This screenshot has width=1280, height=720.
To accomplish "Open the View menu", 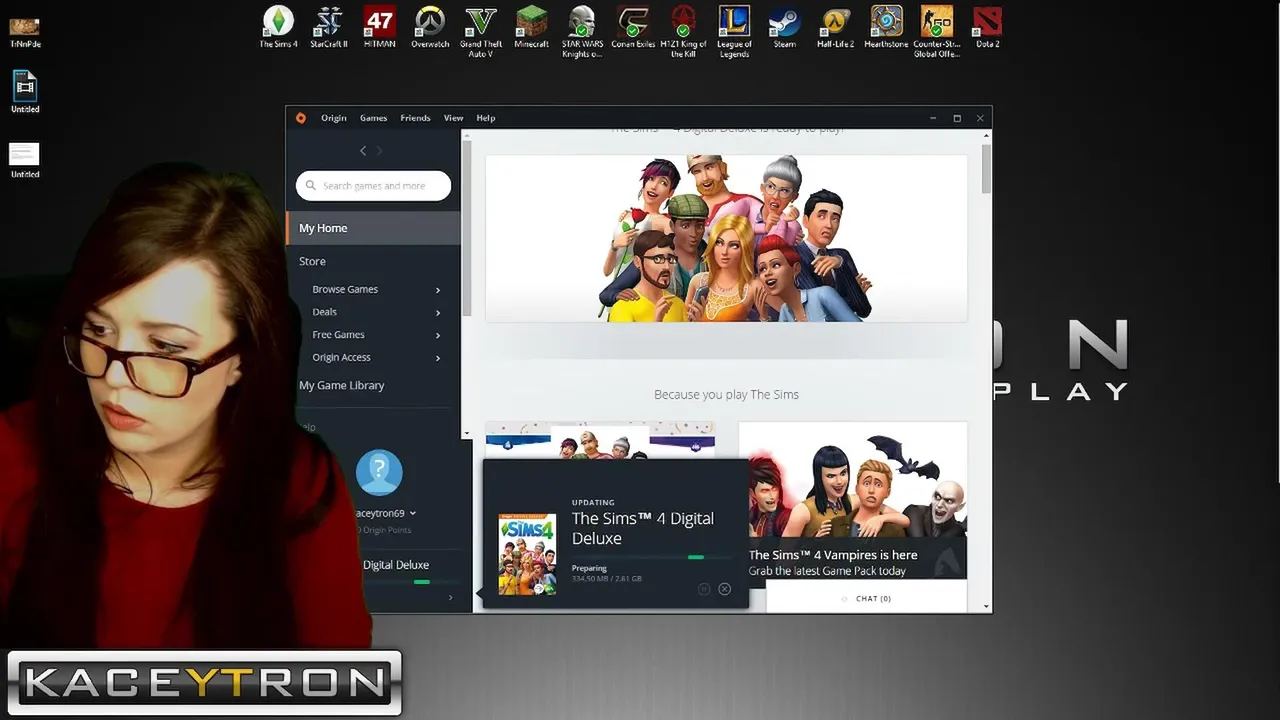I will [453, 118].
